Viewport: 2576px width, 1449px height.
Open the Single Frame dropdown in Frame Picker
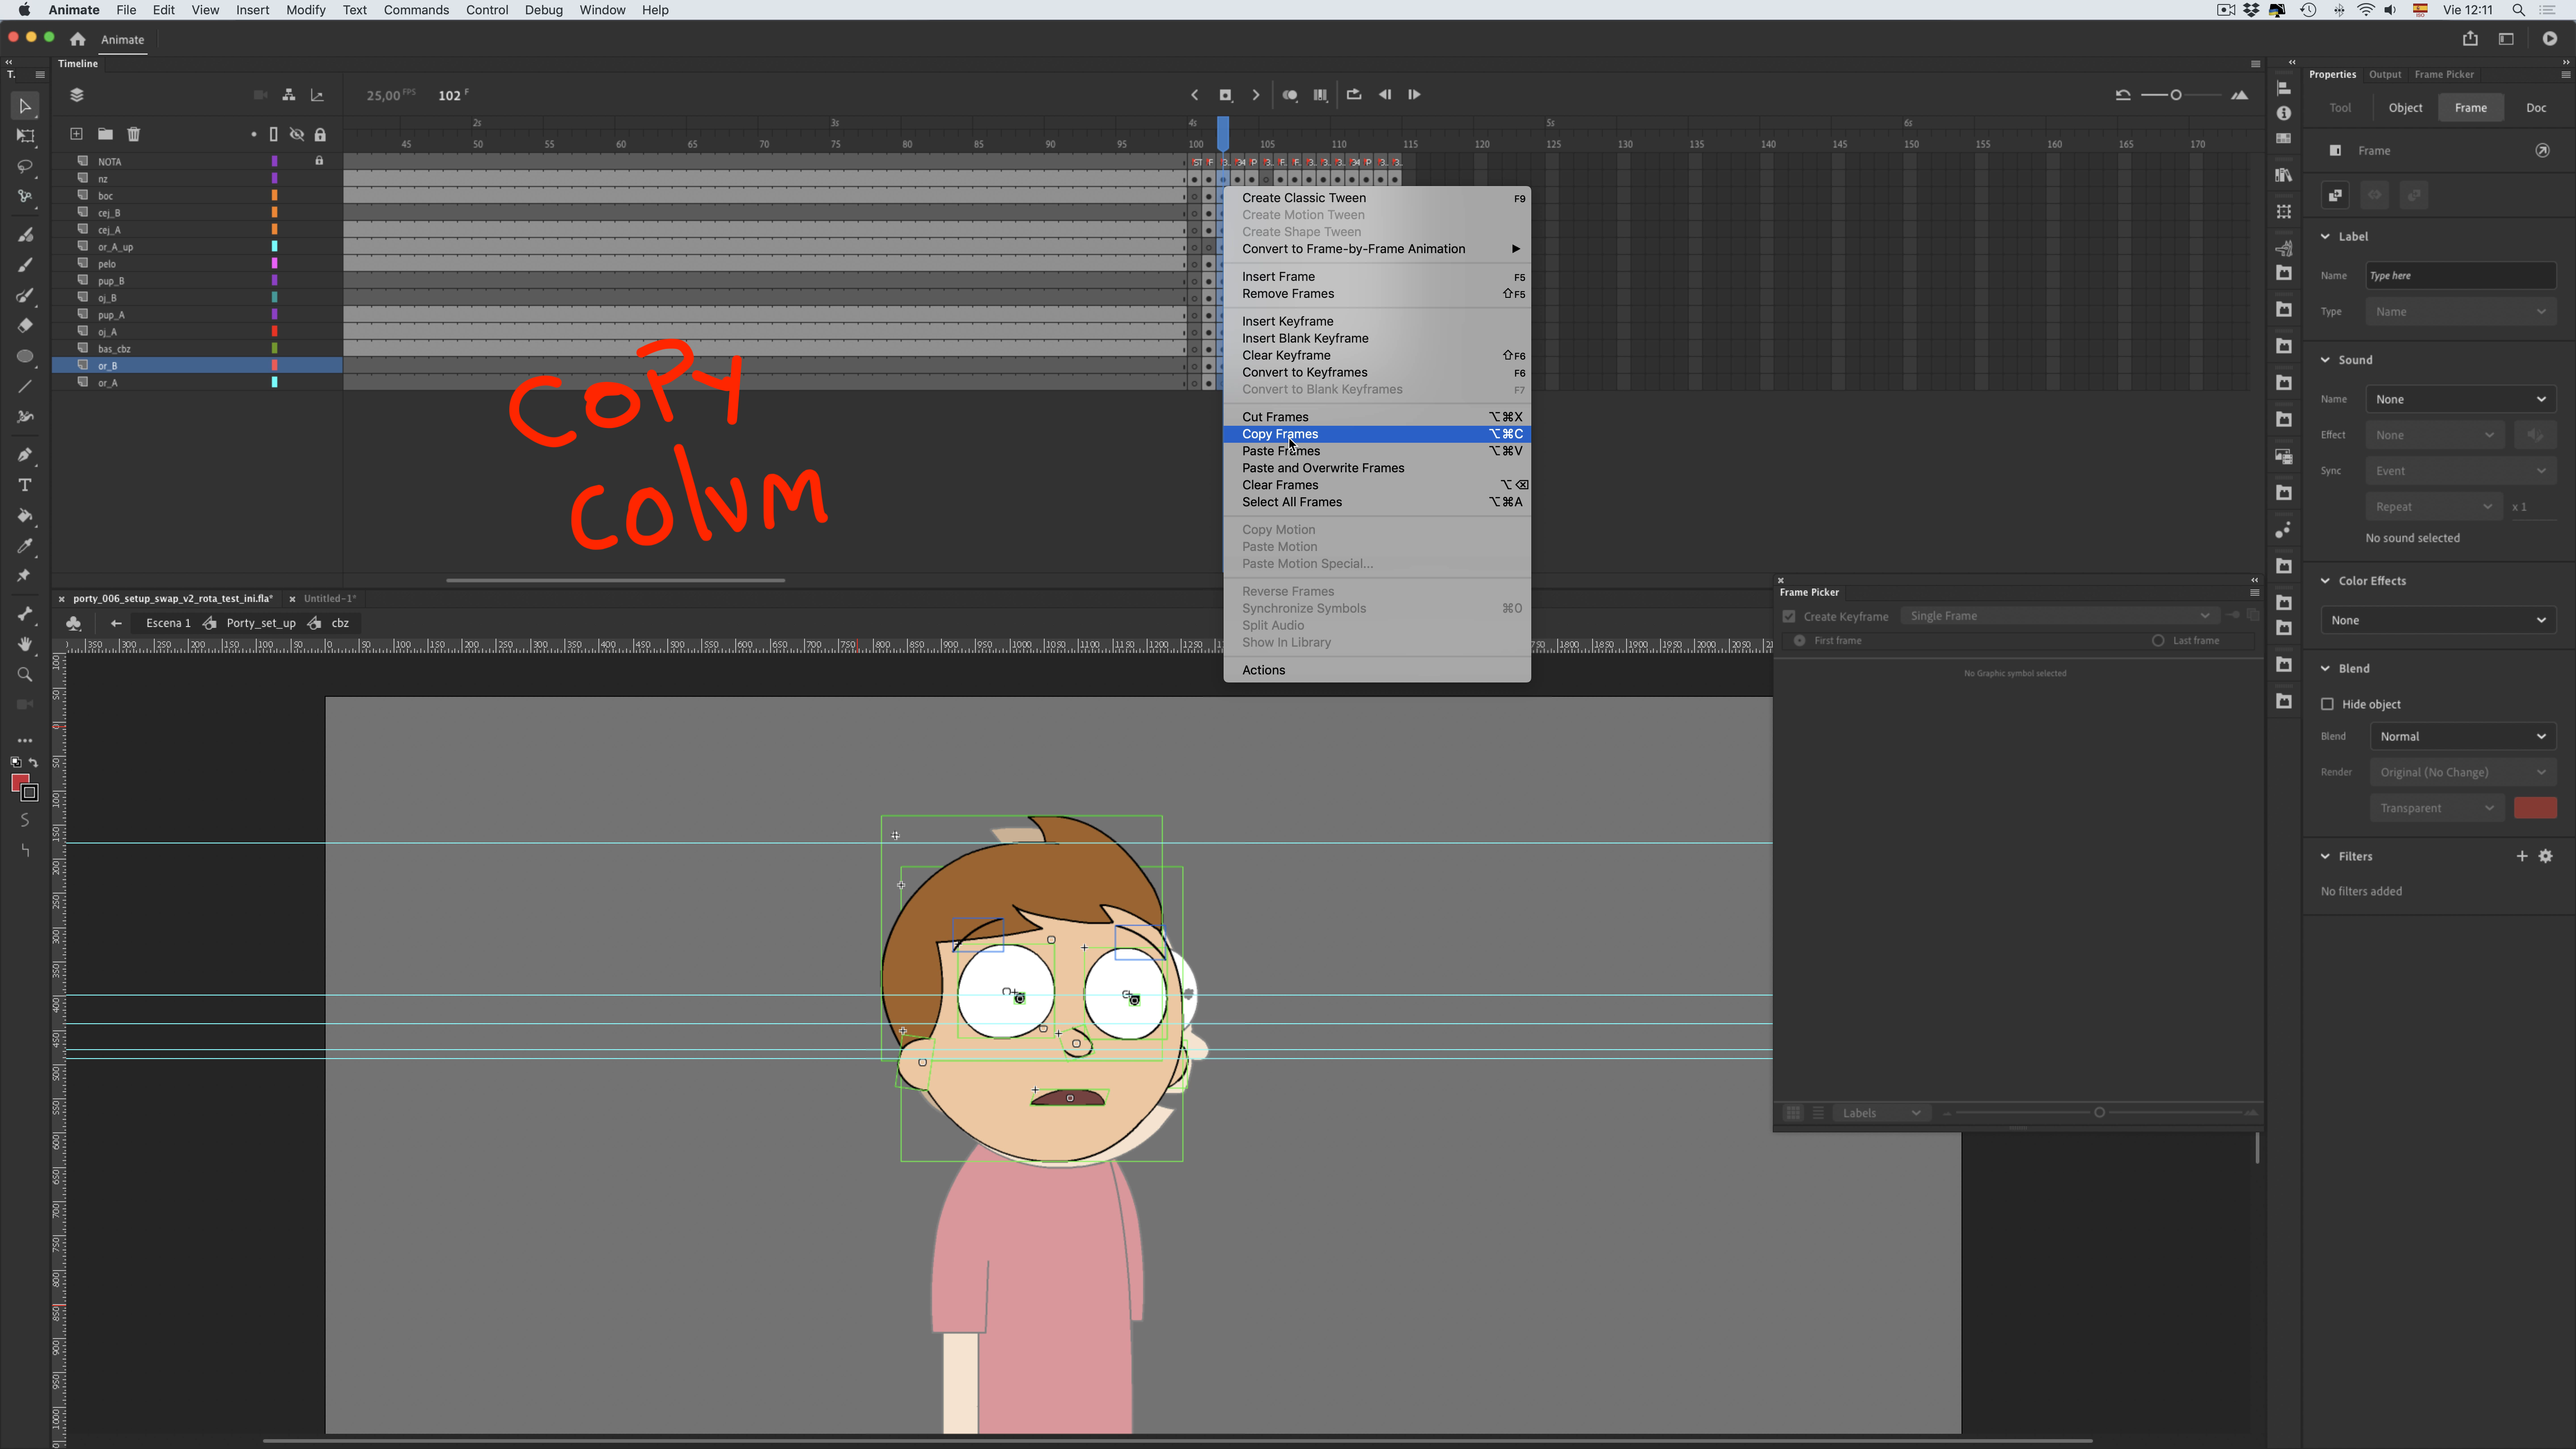[x=2060, y=616]
